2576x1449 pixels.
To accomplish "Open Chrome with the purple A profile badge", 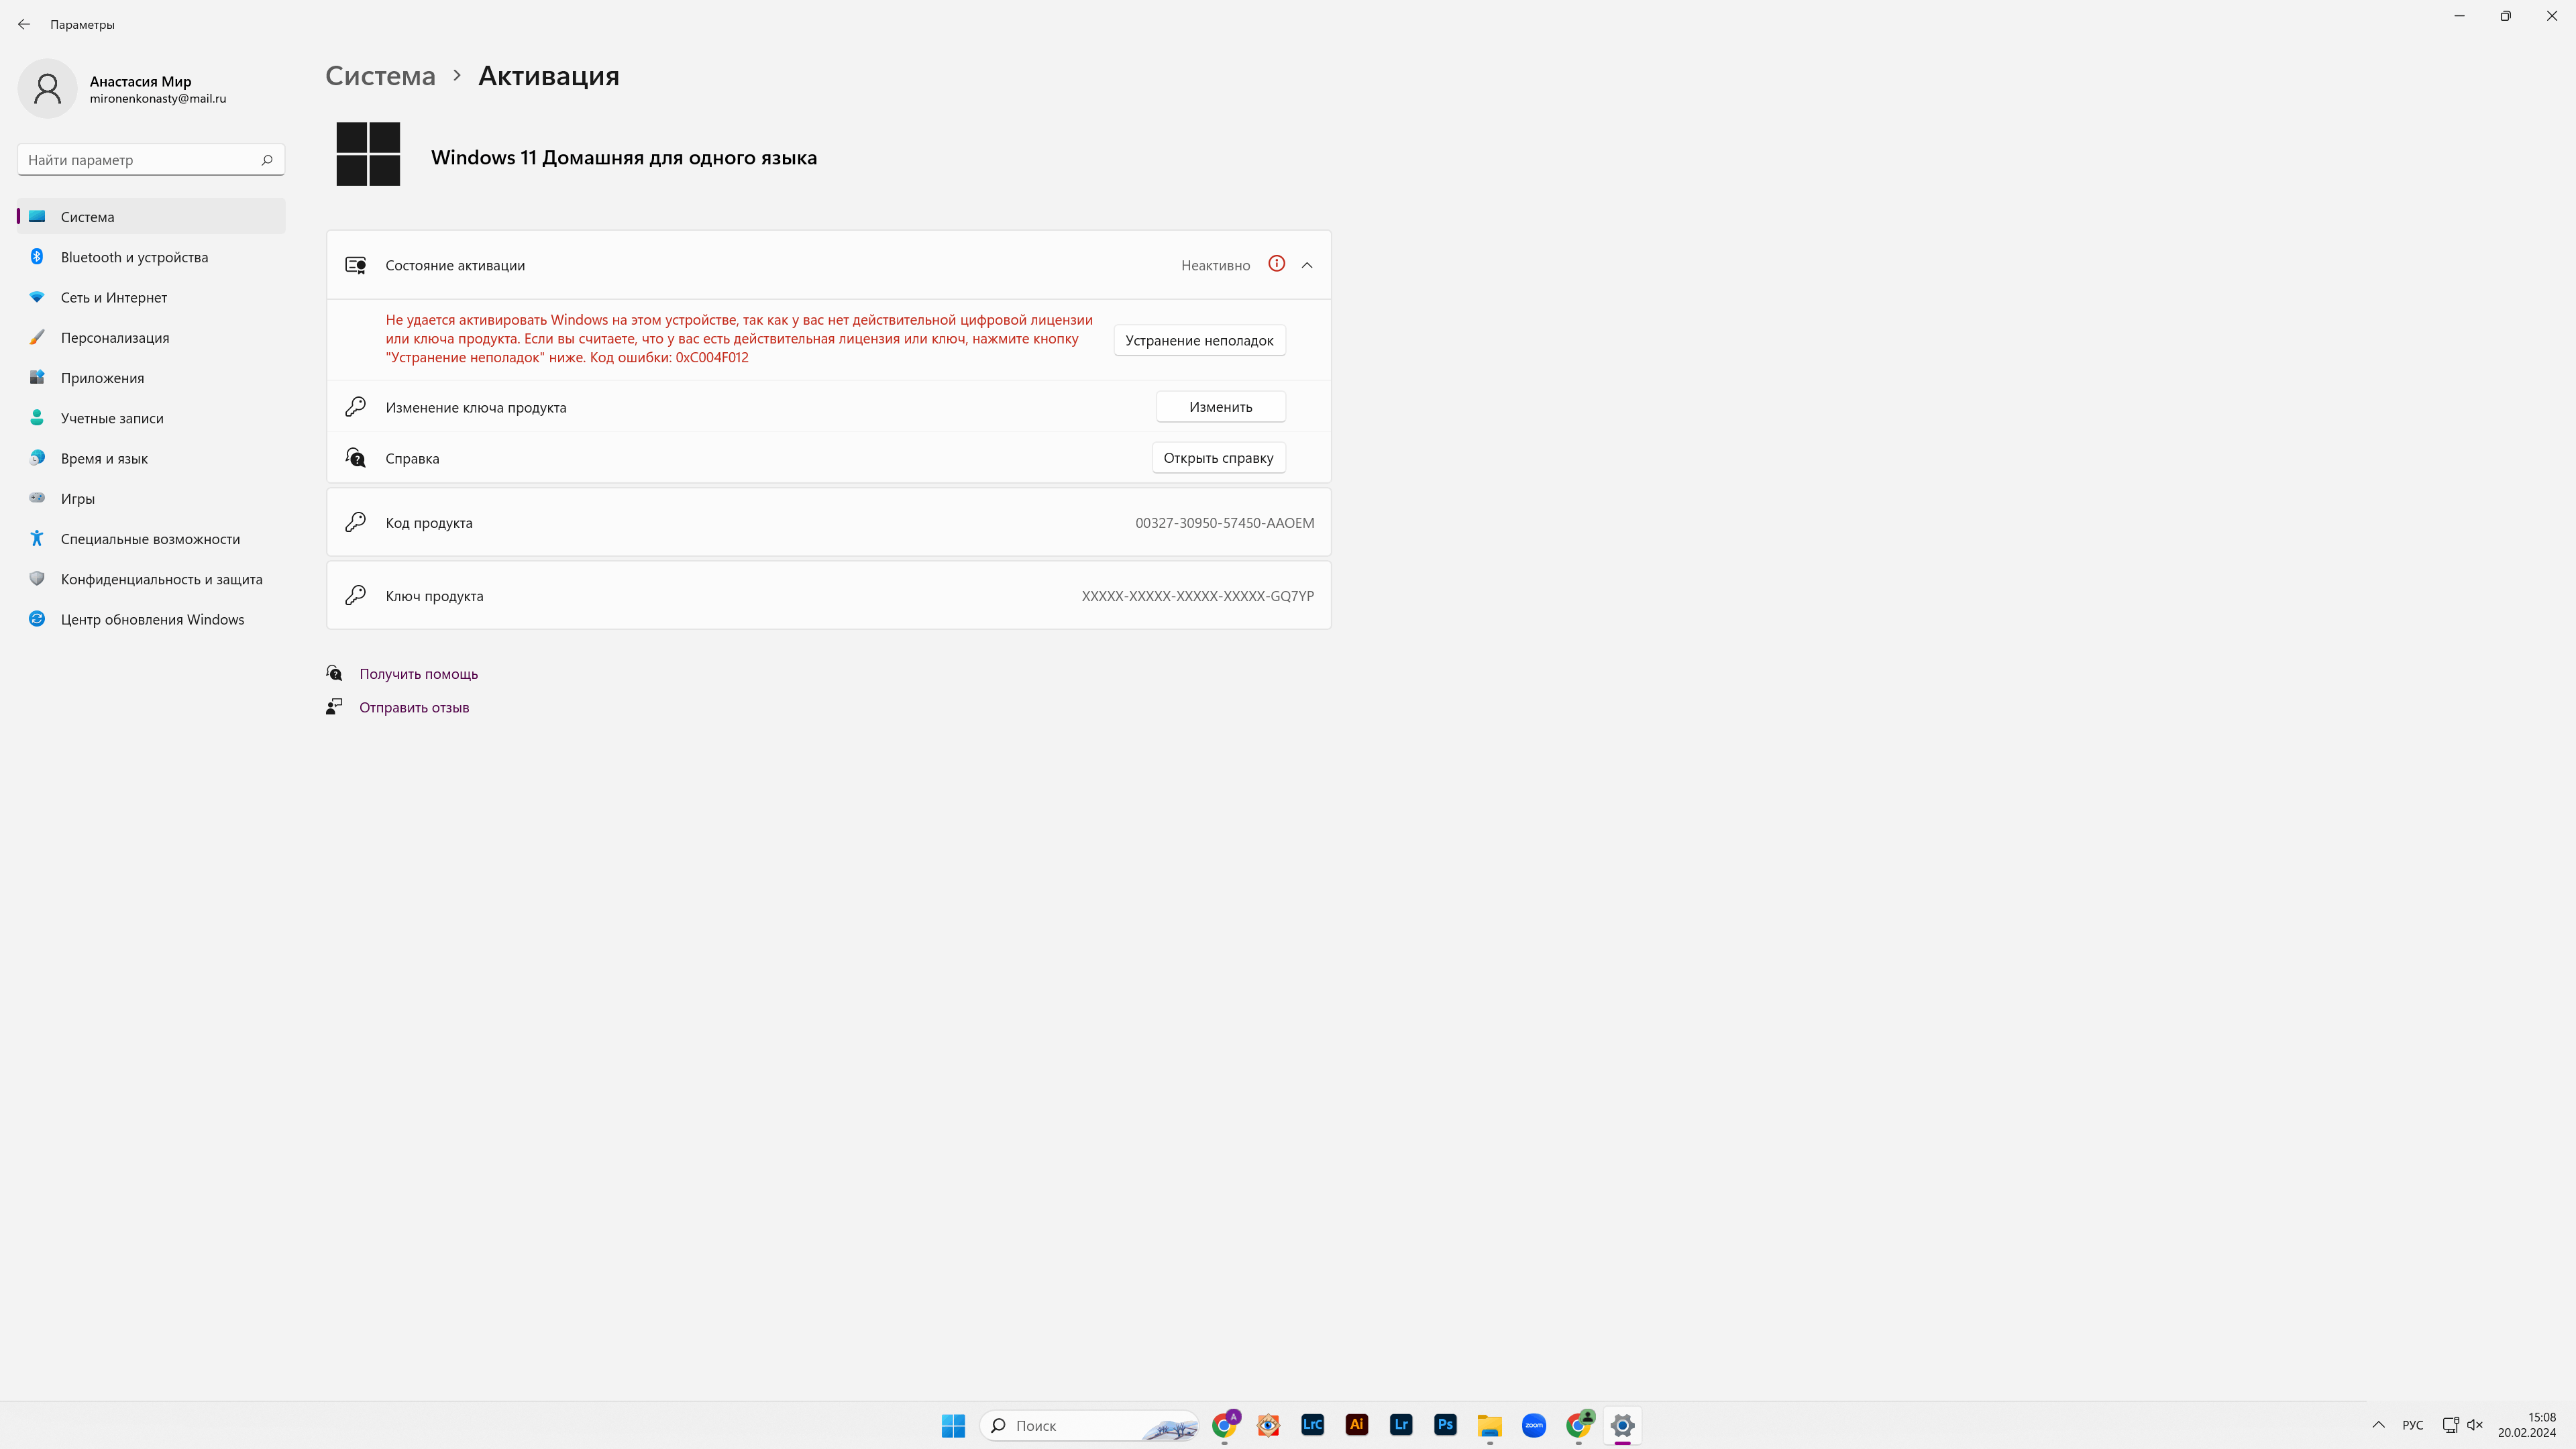I will coord(1224,1425).
